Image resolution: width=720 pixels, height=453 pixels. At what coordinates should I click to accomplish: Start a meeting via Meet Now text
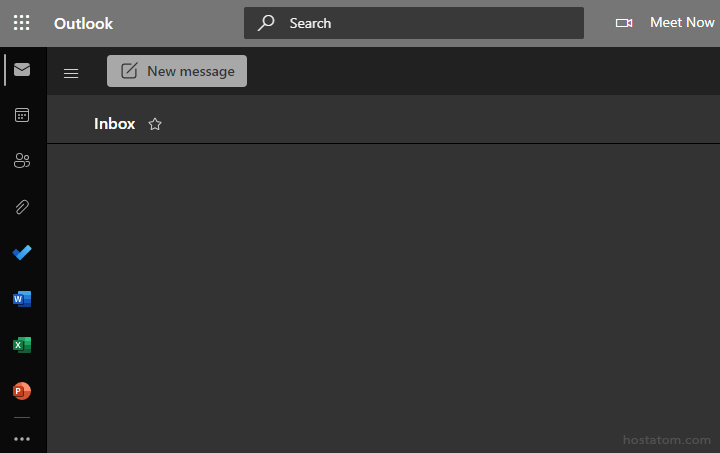[x=682, y=23]
